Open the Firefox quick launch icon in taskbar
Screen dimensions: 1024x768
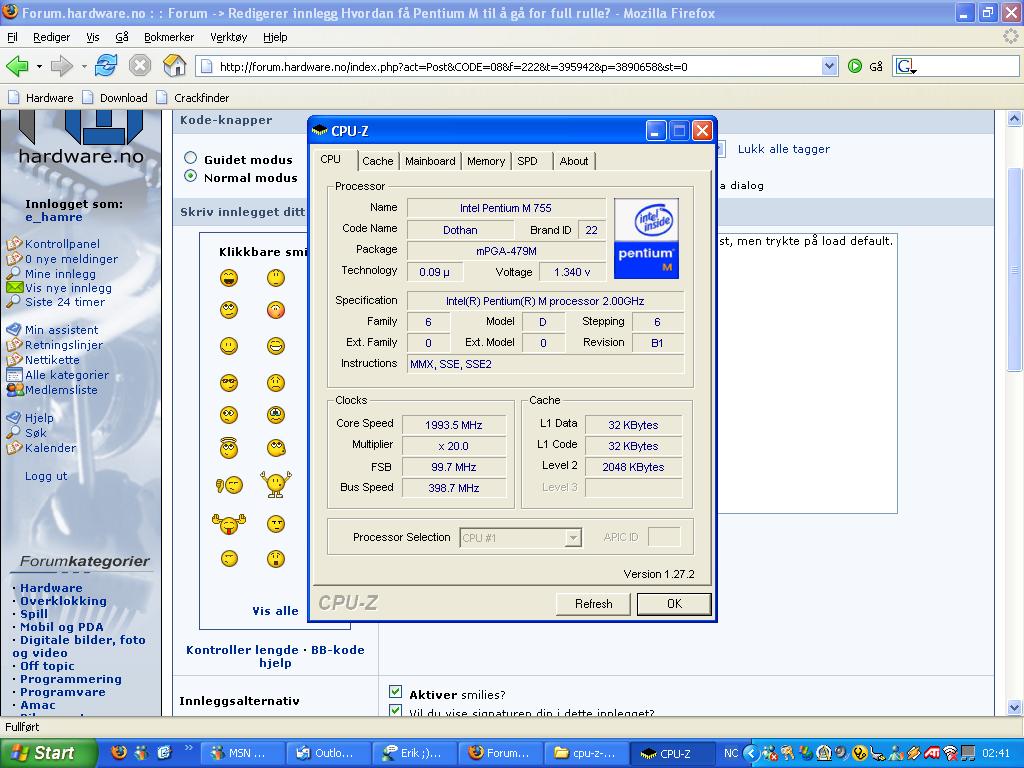(119, 752)
